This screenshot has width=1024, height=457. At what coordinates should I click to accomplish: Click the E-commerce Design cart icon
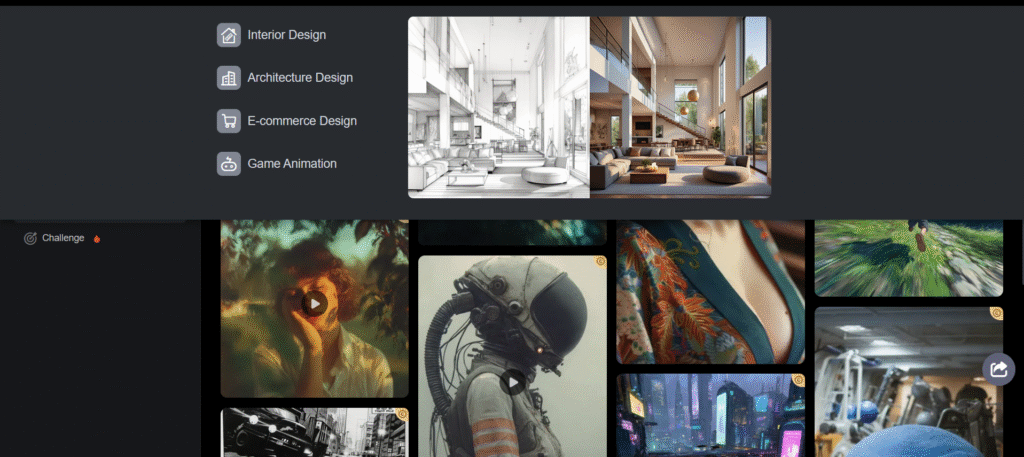pos(229,121)
